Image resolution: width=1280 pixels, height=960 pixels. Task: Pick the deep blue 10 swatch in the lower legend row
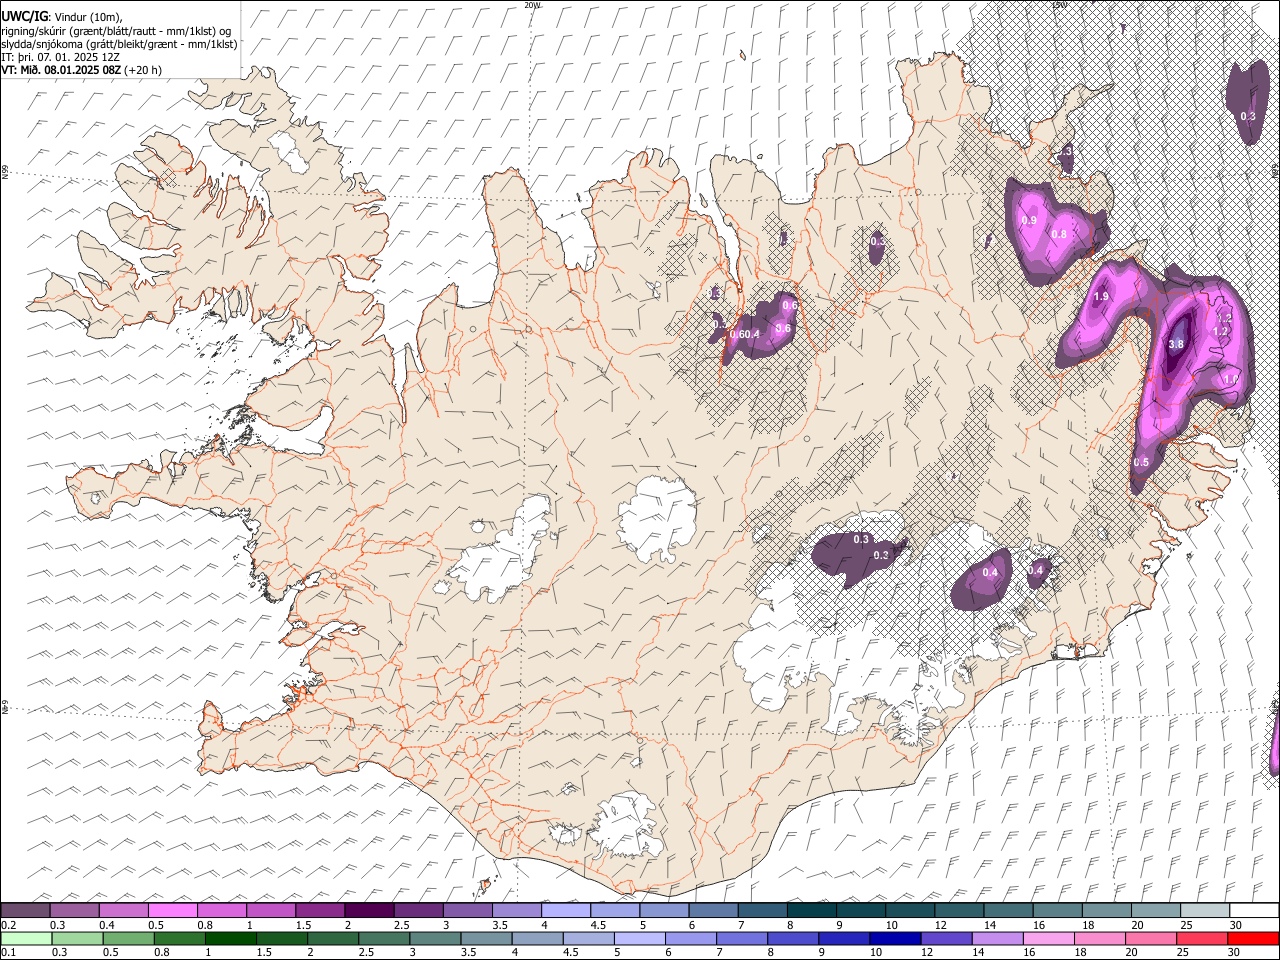(896, 938)
